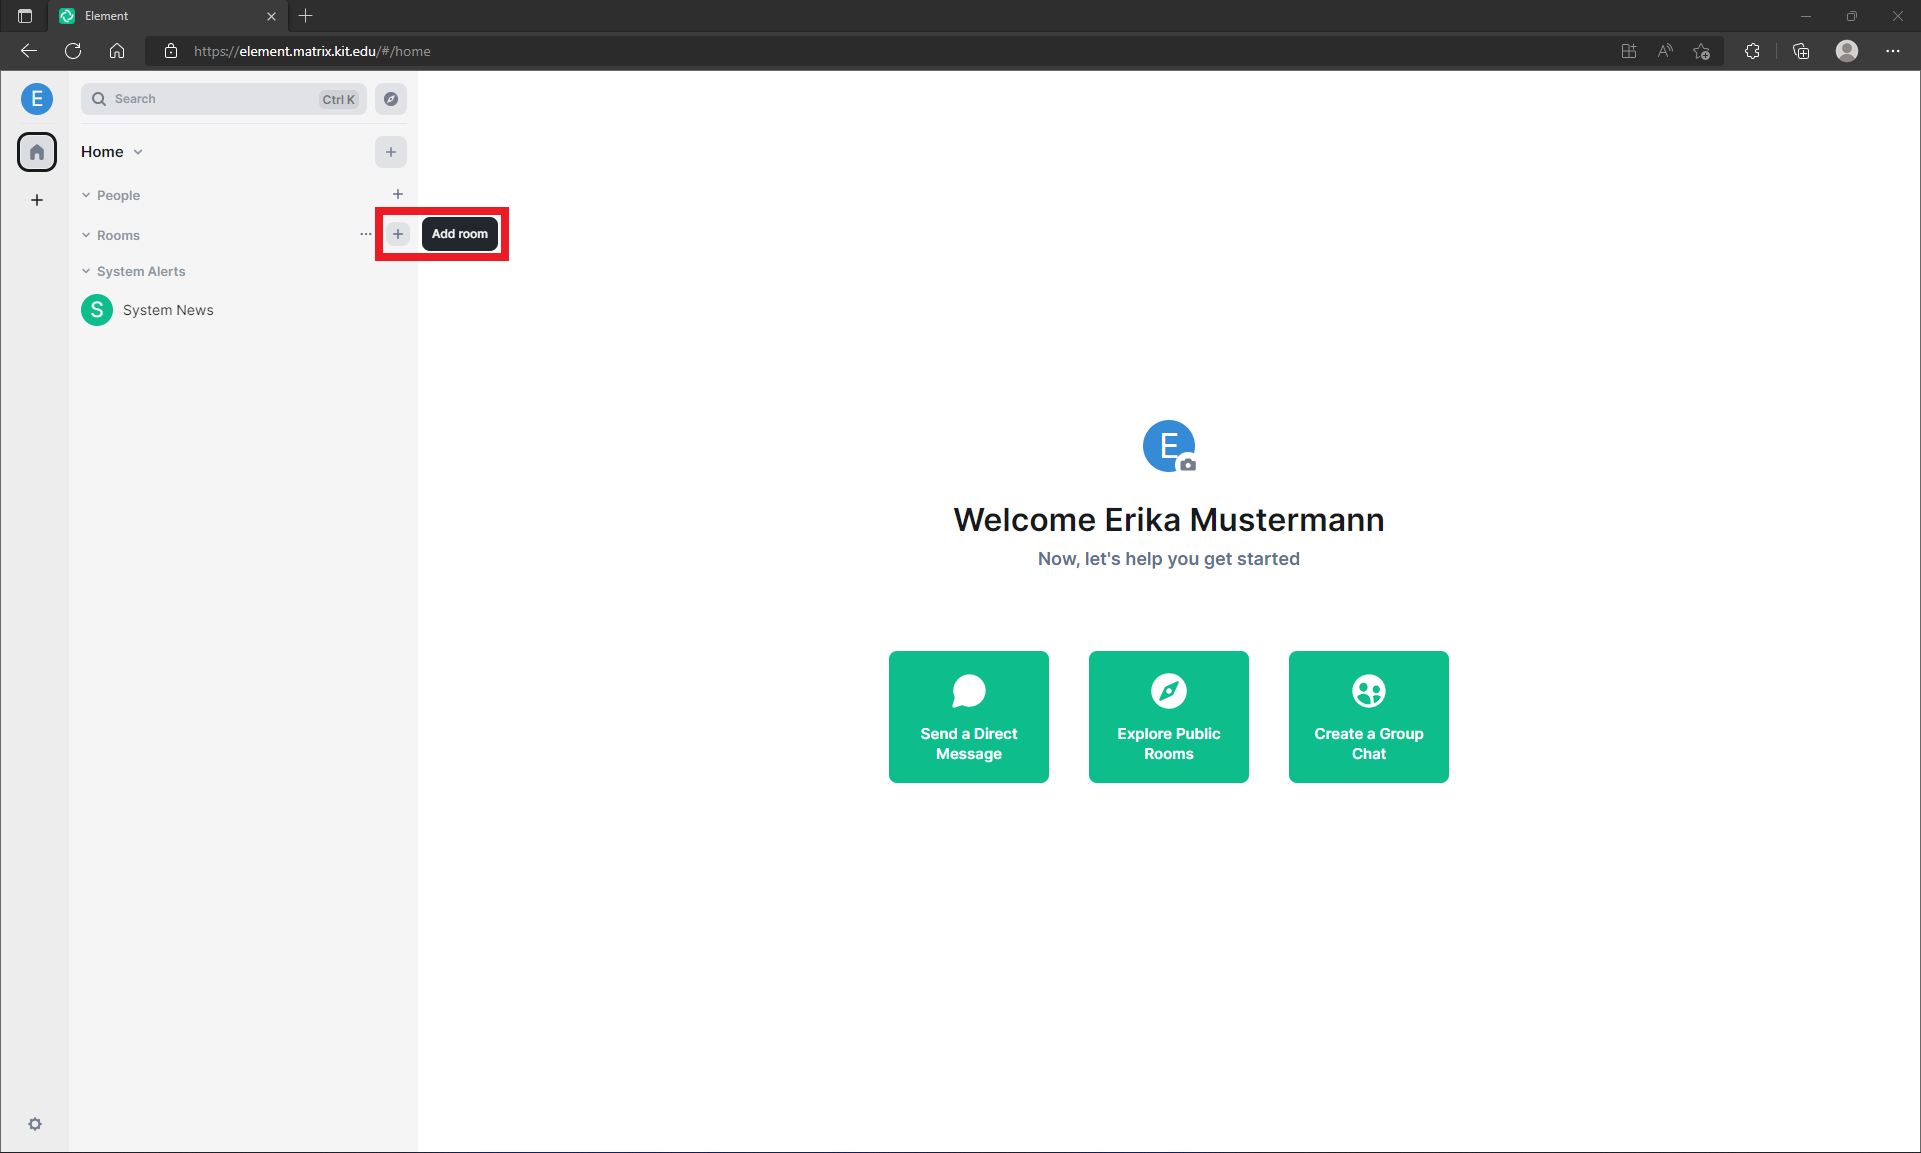Click the People section add button
The height and width of the screenshot is (1153, 1921).
tap(398, 194)
